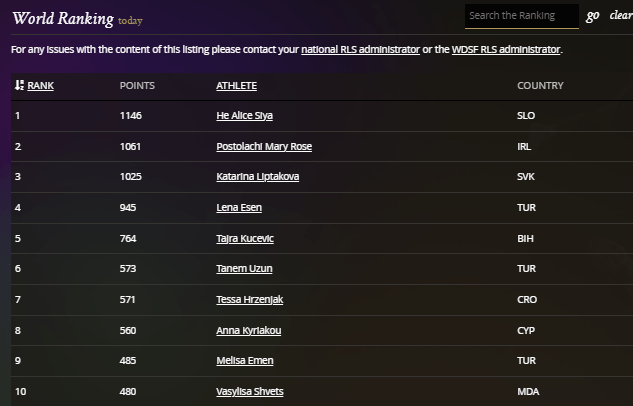Select athlete Lena Esen
The image size is (633, 406).
pos(239,207)
